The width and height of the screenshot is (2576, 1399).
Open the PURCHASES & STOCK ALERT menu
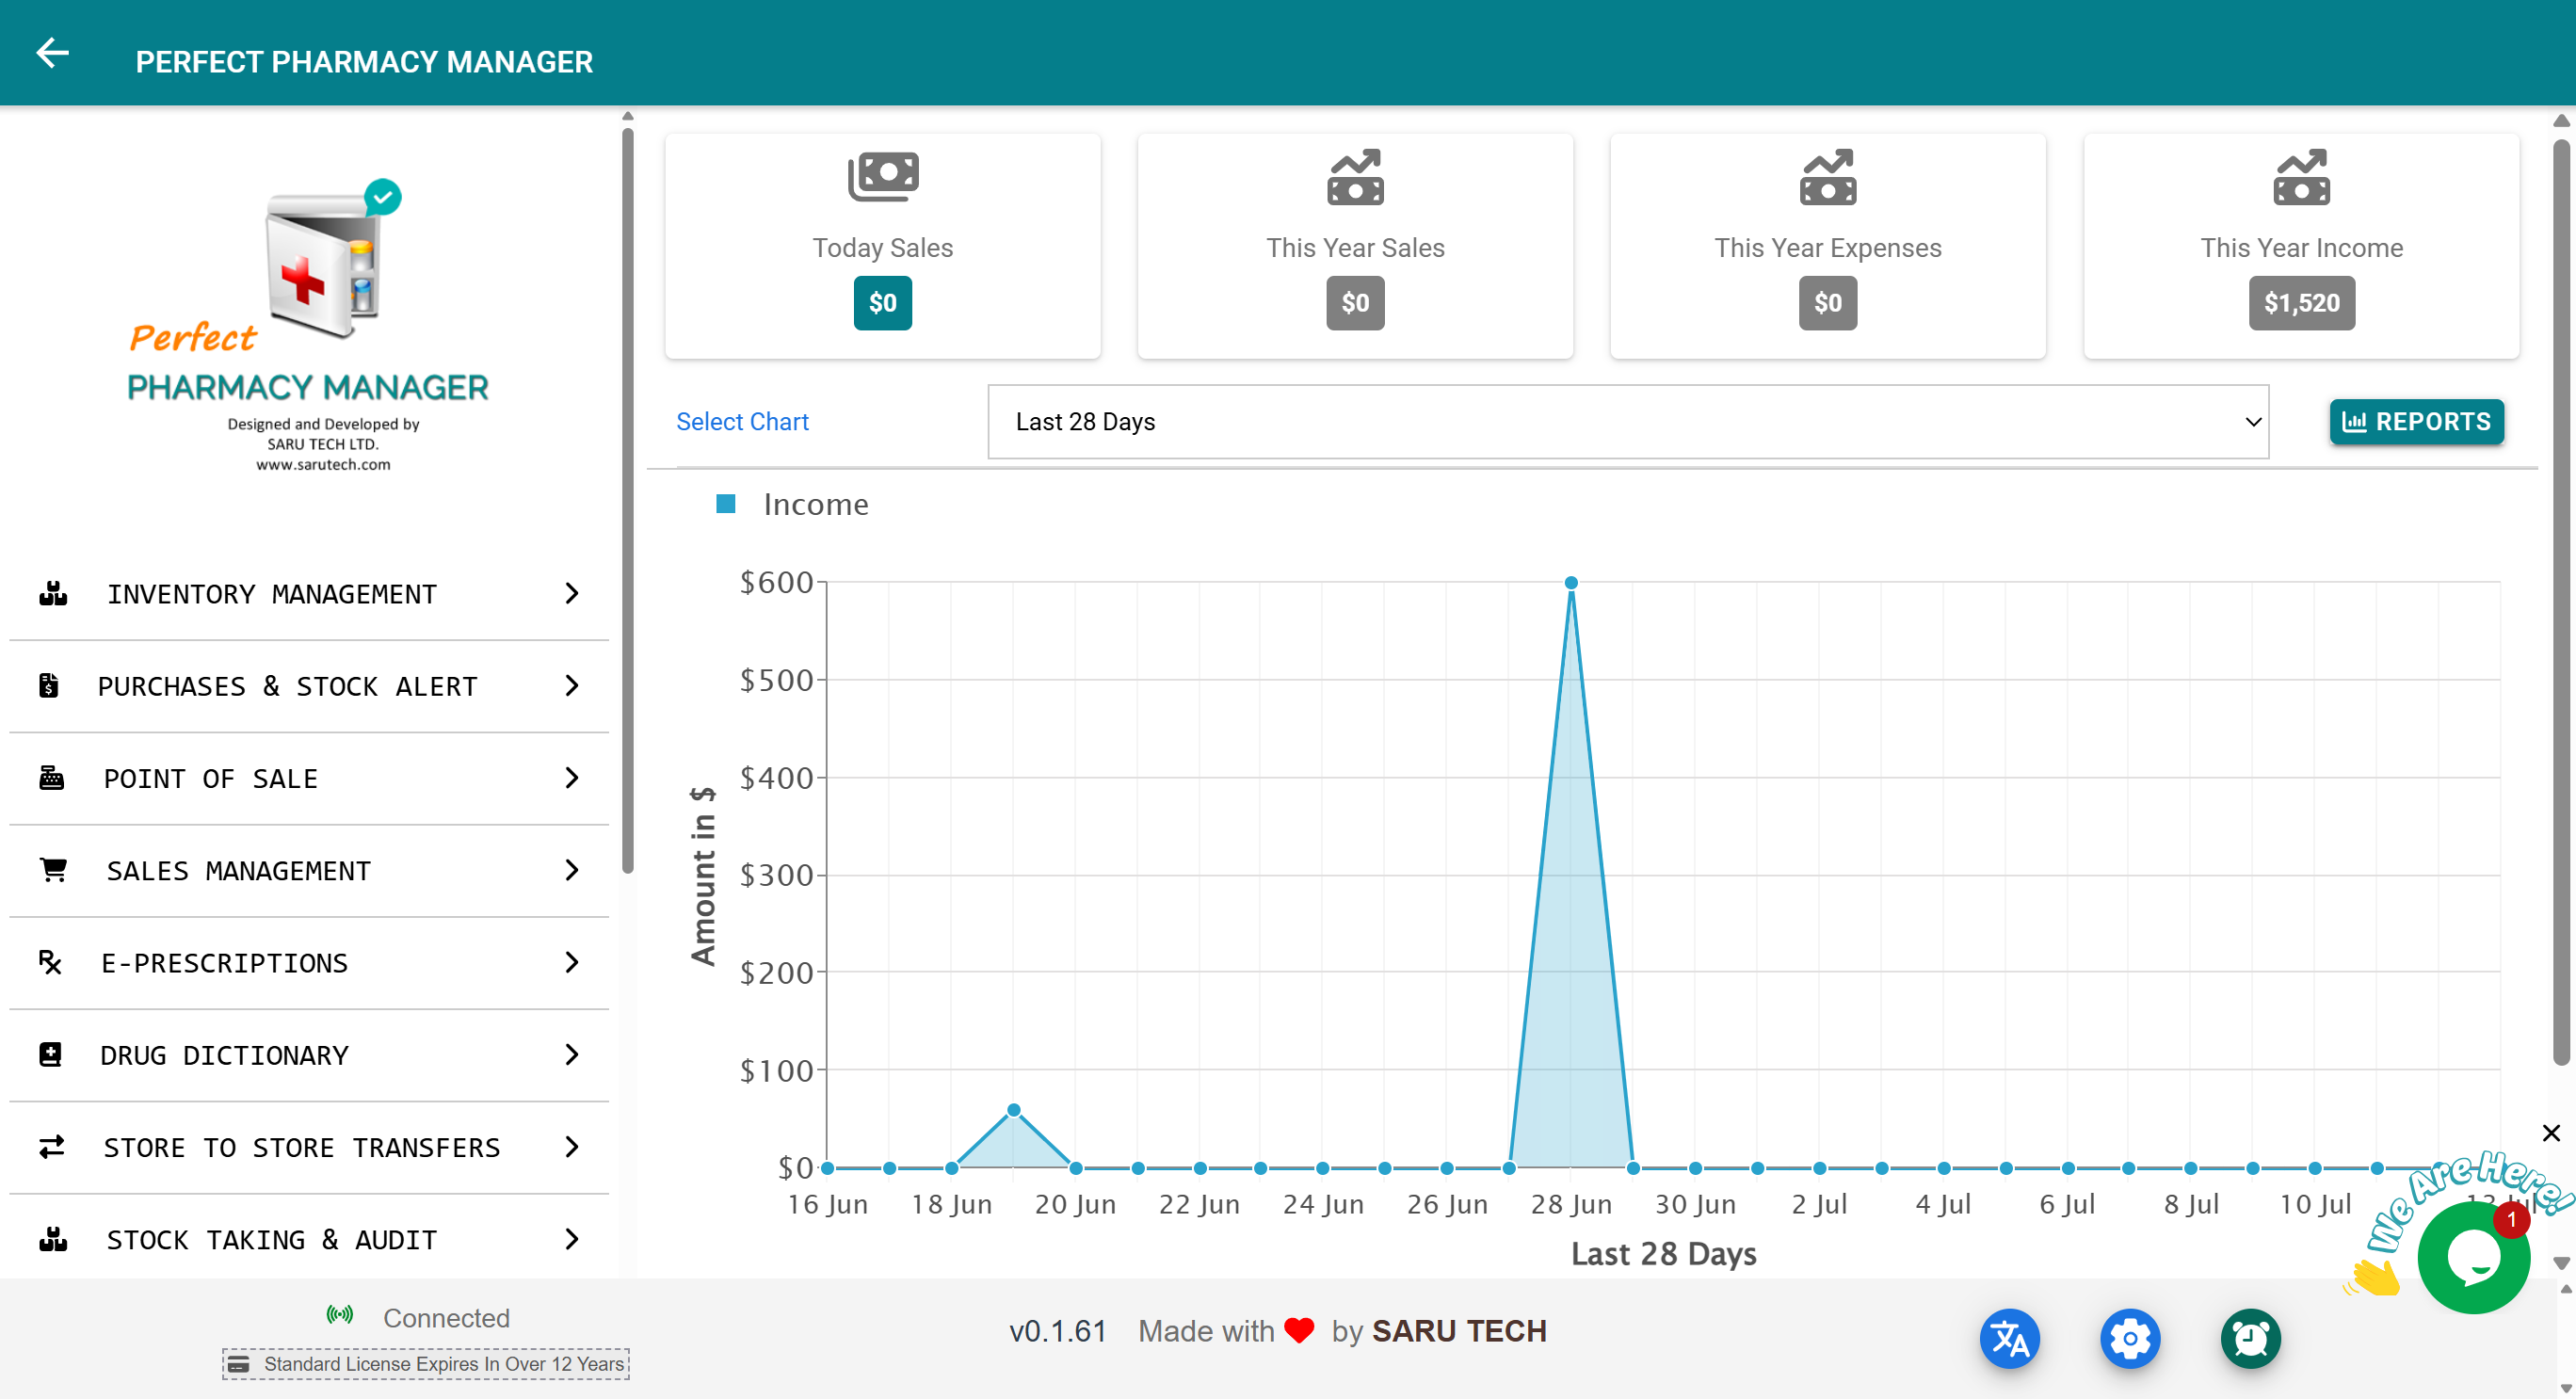point(309,686)
